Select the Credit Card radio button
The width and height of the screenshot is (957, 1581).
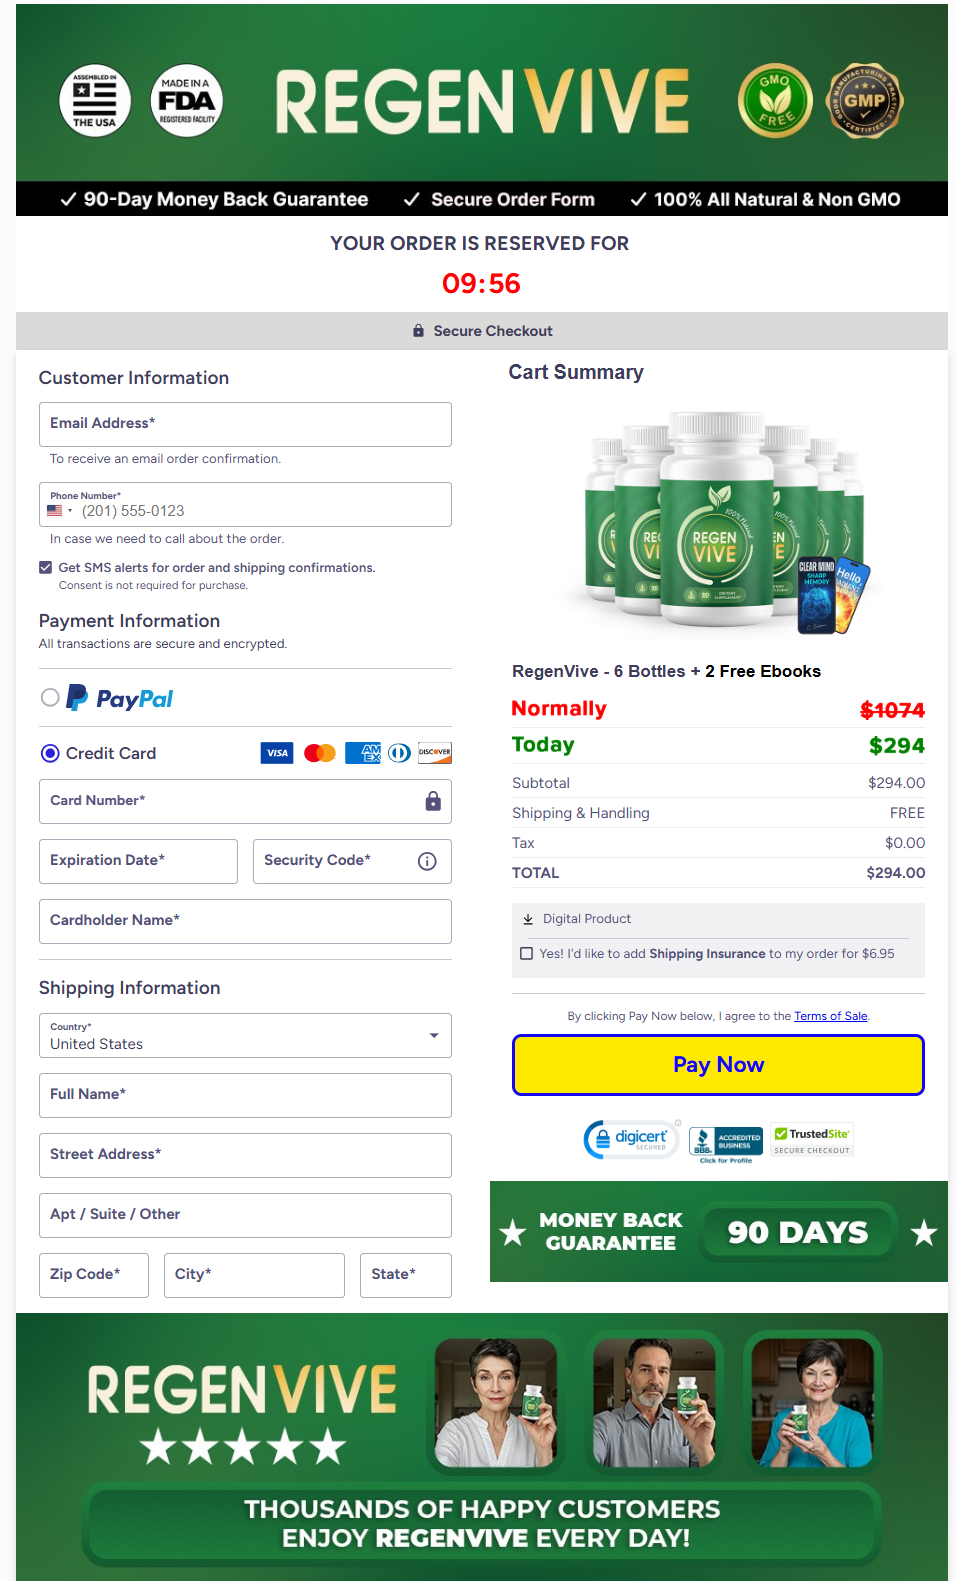pyautogui.click(x=50, y=753)
